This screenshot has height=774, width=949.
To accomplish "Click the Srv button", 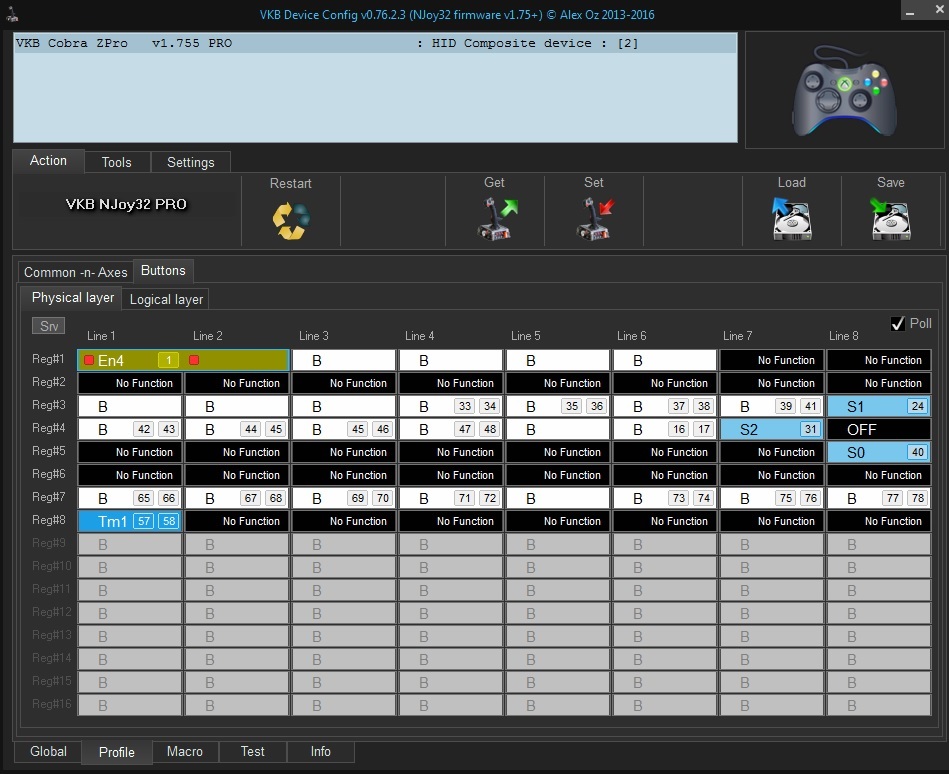I will tap(48, 326).
